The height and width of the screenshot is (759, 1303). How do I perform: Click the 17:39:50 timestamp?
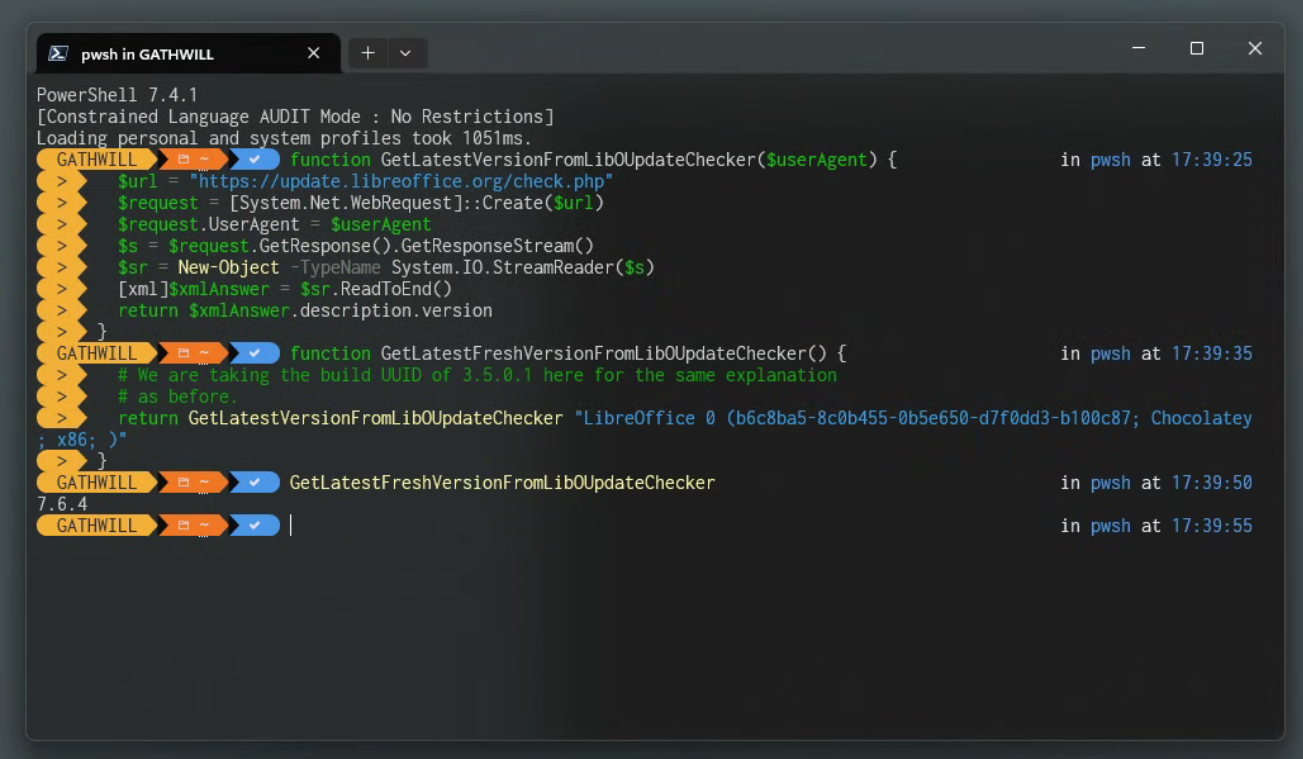click(1211, 483)
